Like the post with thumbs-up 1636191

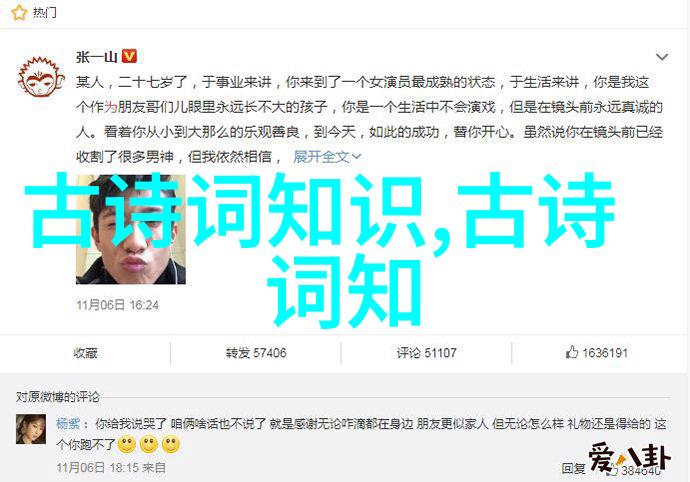[x=597, y=353]
